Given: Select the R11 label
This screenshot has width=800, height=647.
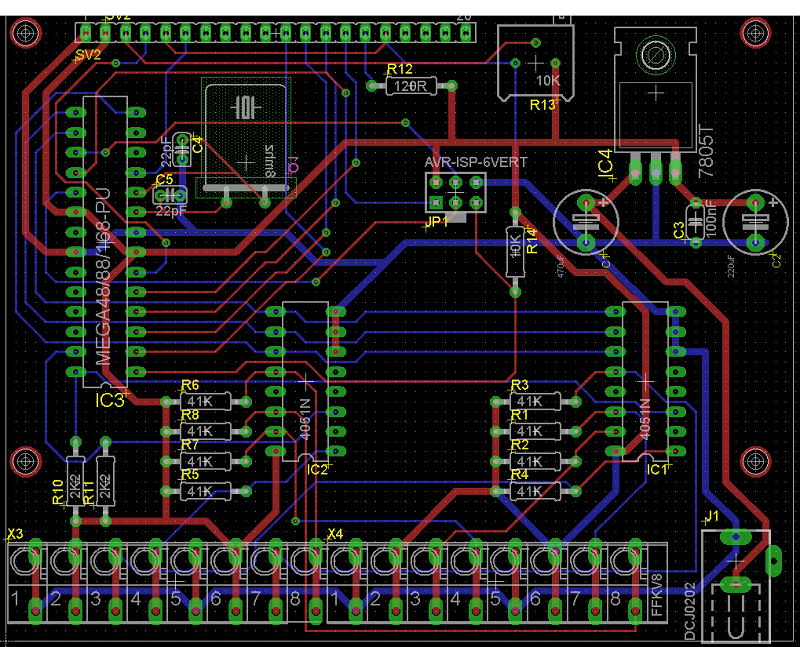Looking at the screenshot, I should click(x=88, y=492).
